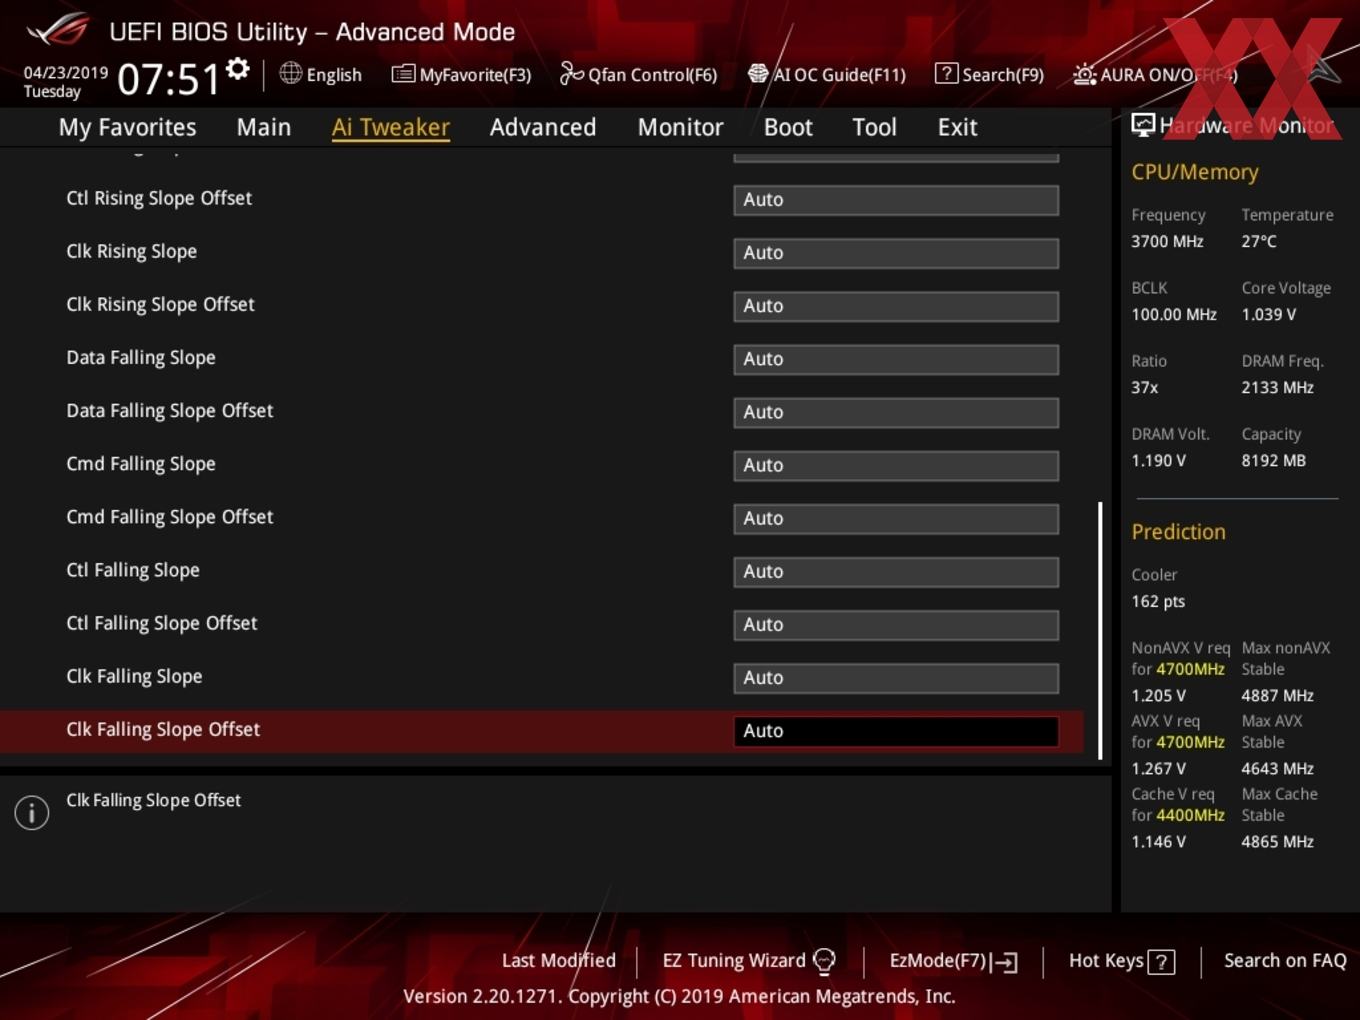The width and height of the screenshot is (1360, 1020).
Task: Click the 4887 MHz max nonAVX value
Action: (1277, 695)
